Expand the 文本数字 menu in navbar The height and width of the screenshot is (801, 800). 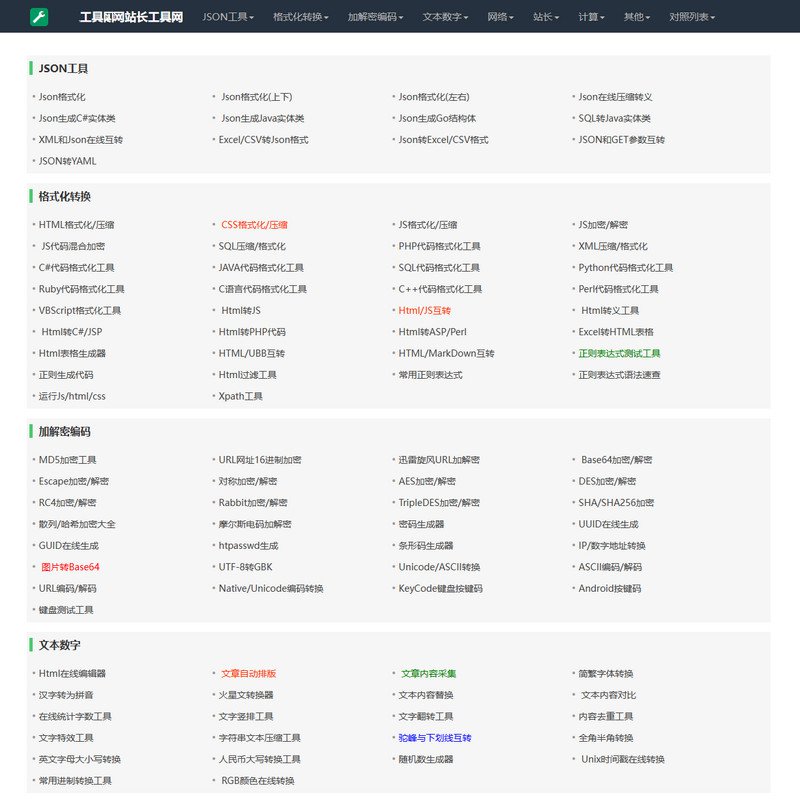(448, 17)
